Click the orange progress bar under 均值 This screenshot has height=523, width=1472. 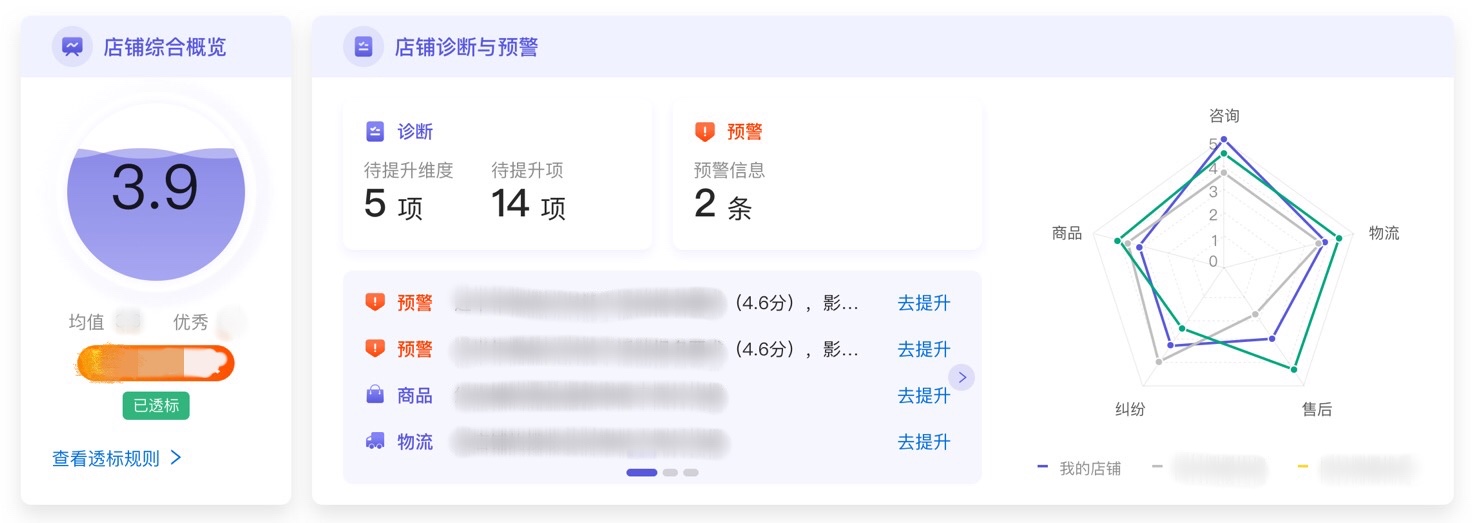tap(156, 362)
